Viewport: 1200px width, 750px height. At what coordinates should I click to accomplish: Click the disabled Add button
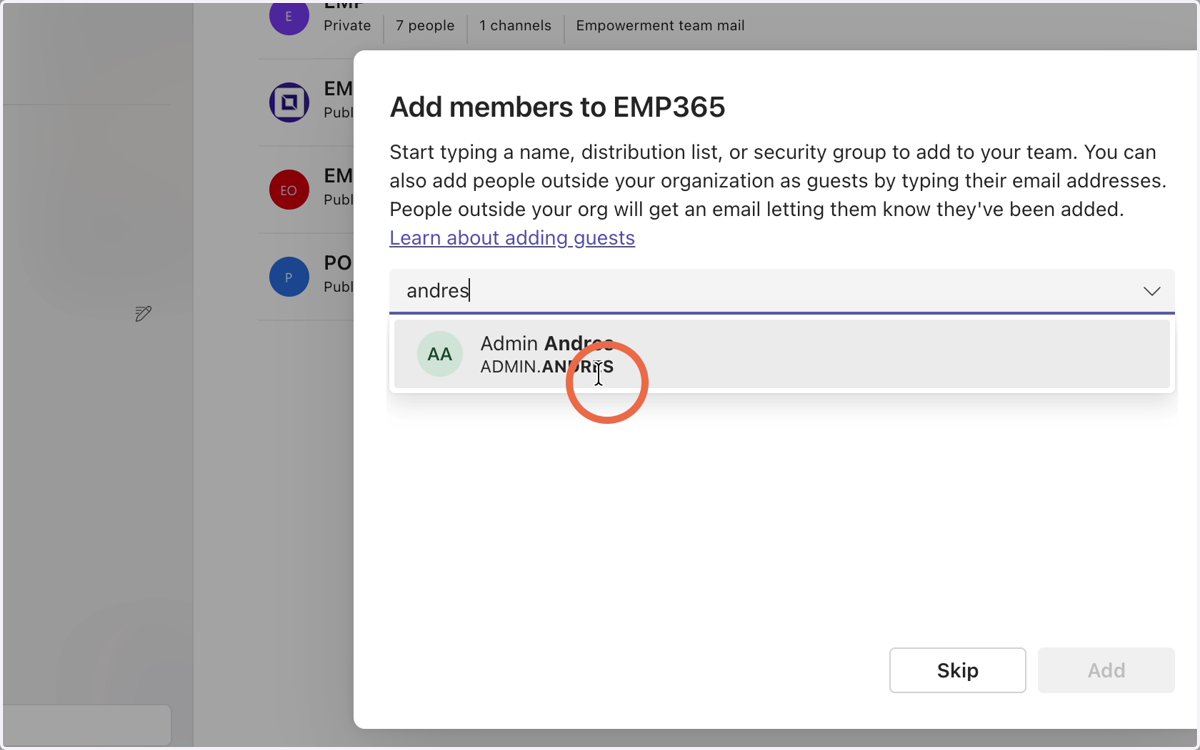1106,670
